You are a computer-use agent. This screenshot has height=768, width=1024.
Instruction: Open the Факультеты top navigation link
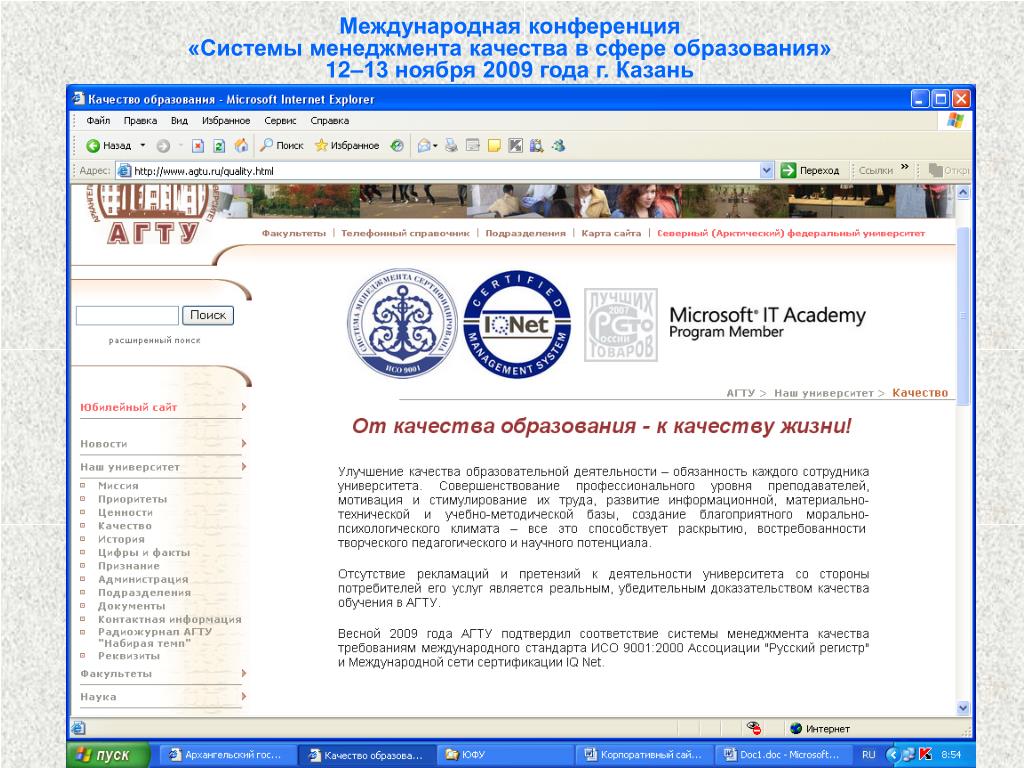coord(294,233)
